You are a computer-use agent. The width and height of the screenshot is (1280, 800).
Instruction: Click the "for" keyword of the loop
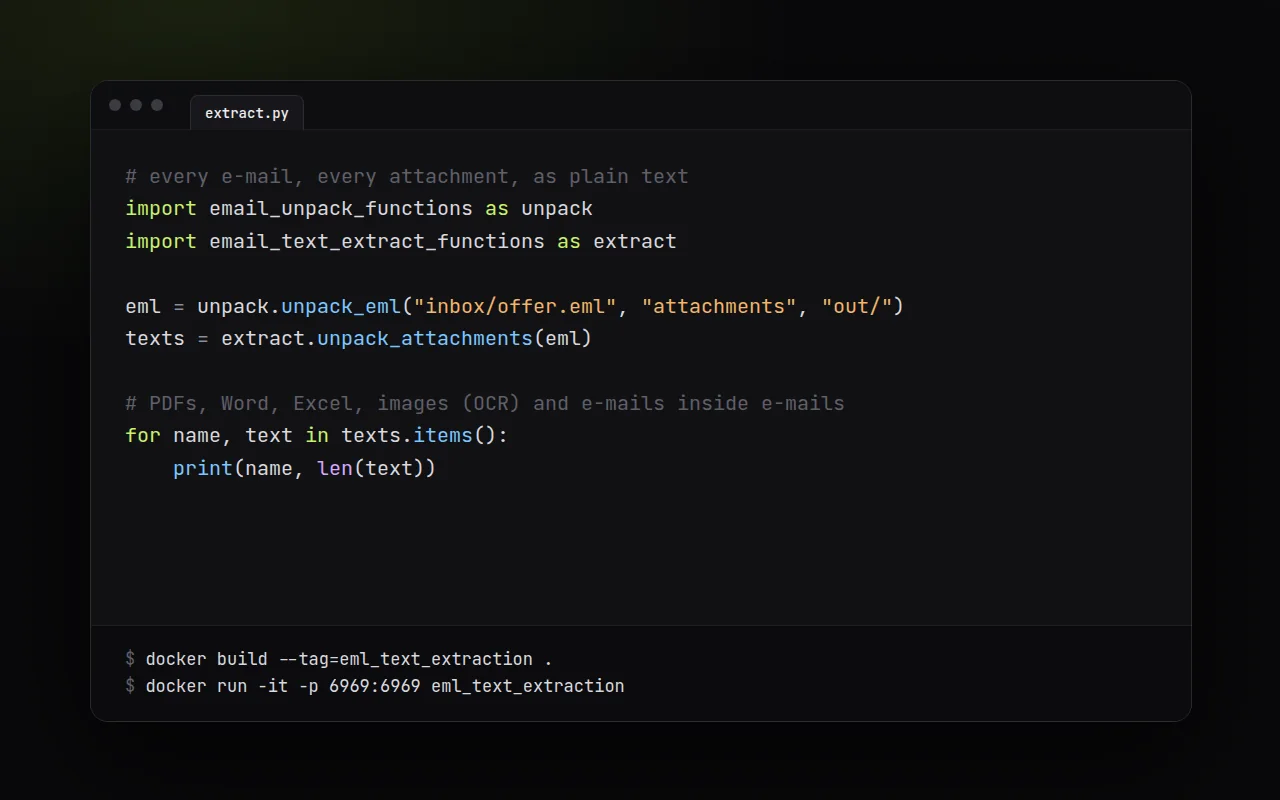(x=143, y=435)
